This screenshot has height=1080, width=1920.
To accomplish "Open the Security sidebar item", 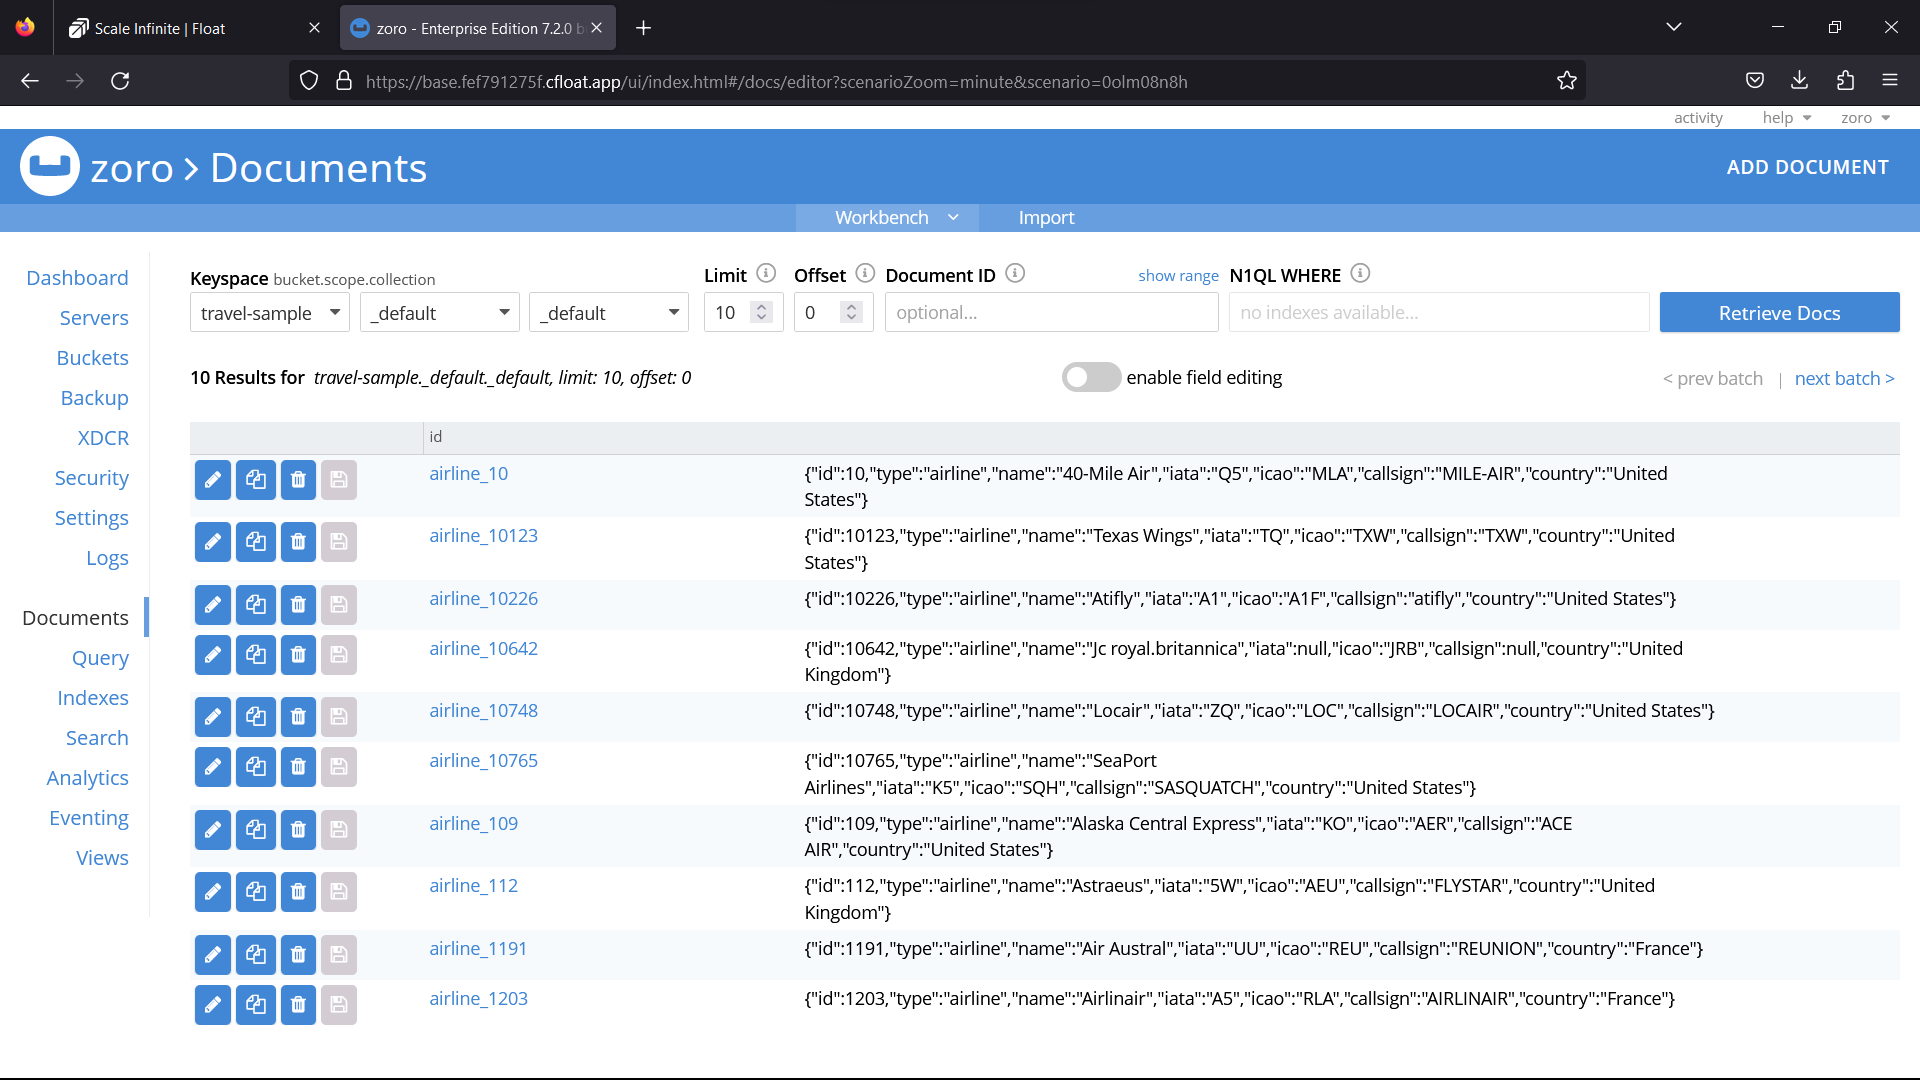I will [x=91, y=478].
